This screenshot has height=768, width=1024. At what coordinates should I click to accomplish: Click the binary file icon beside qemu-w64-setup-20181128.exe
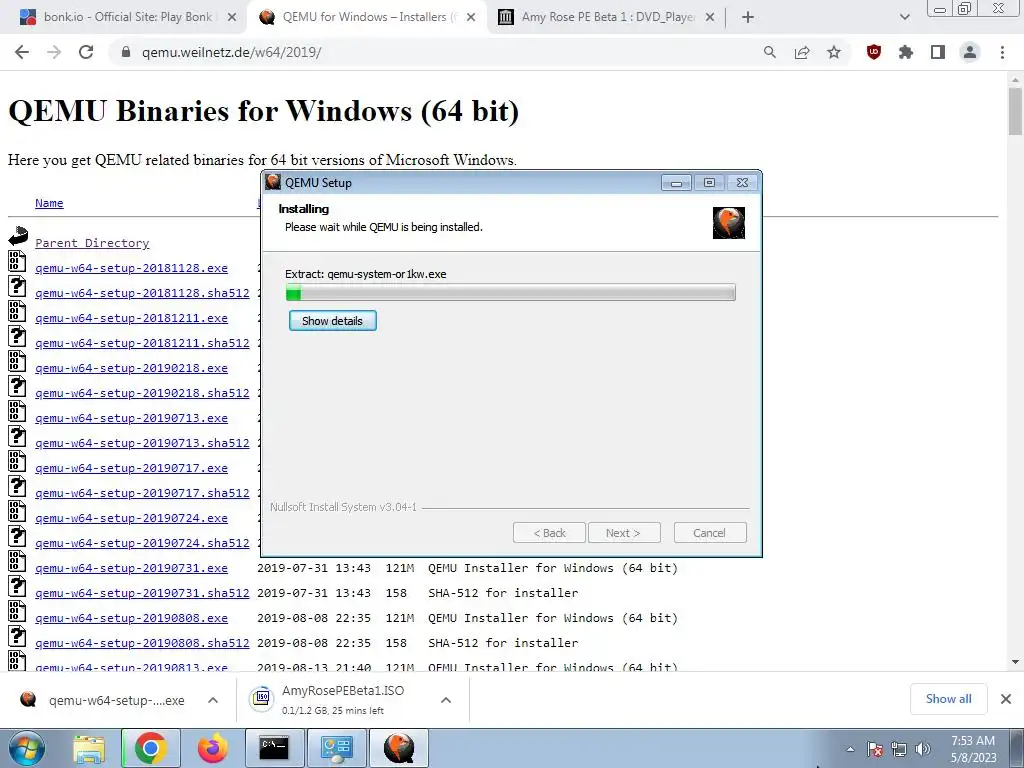tap(17, 261)
